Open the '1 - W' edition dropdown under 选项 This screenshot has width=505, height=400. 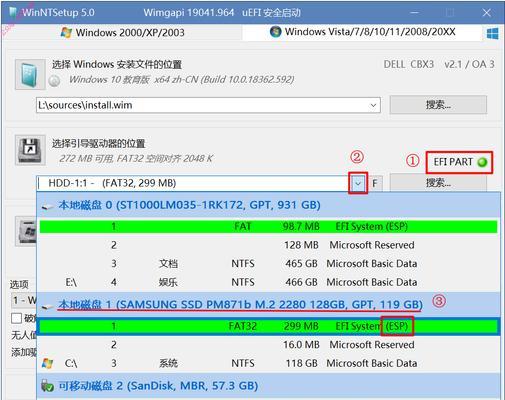24,301
